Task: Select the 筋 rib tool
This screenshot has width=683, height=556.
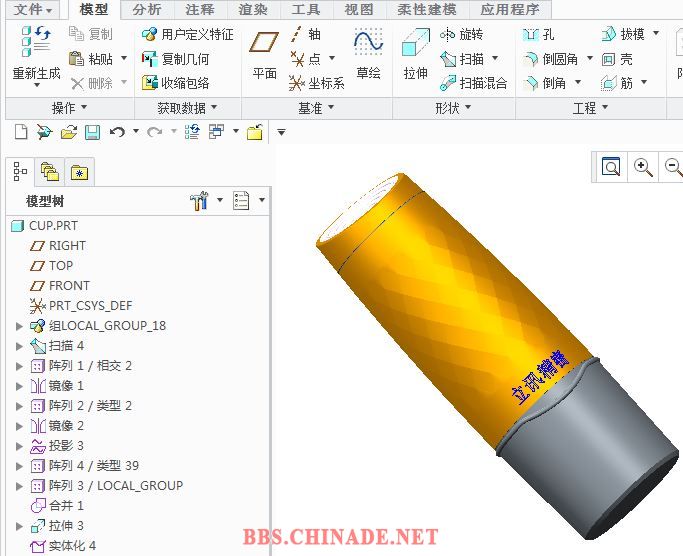Action: (617, 83)
